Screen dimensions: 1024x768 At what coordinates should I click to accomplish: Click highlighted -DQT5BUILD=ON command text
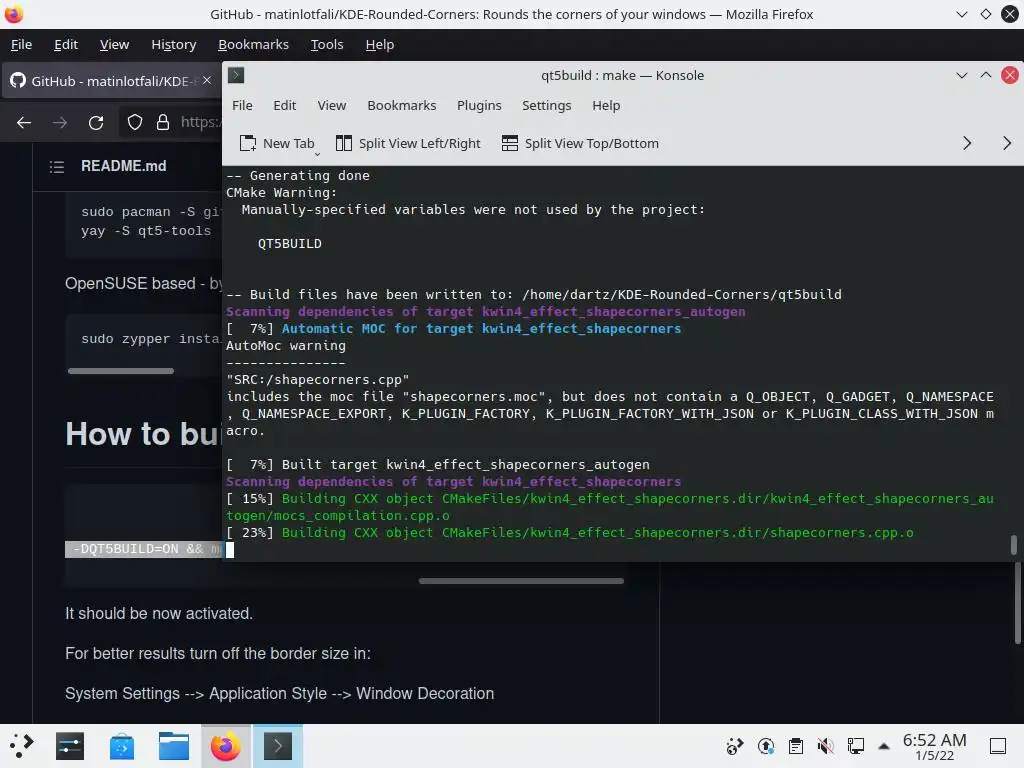point(144,549)
